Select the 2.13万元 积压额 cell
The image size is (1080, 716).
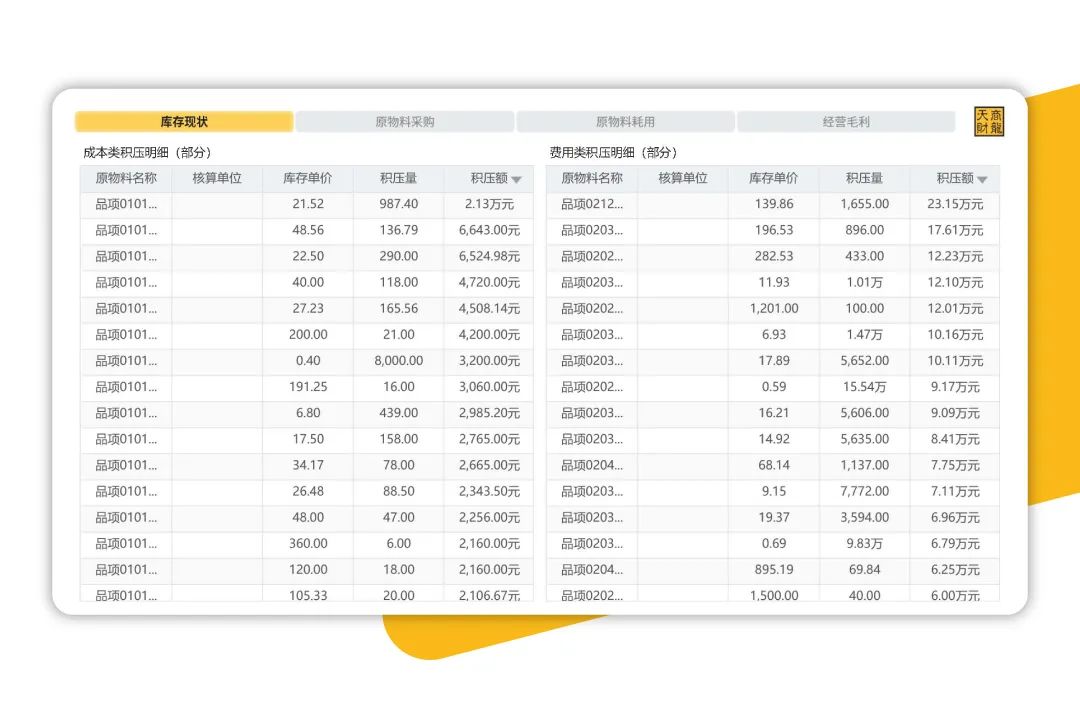(490, 204)
